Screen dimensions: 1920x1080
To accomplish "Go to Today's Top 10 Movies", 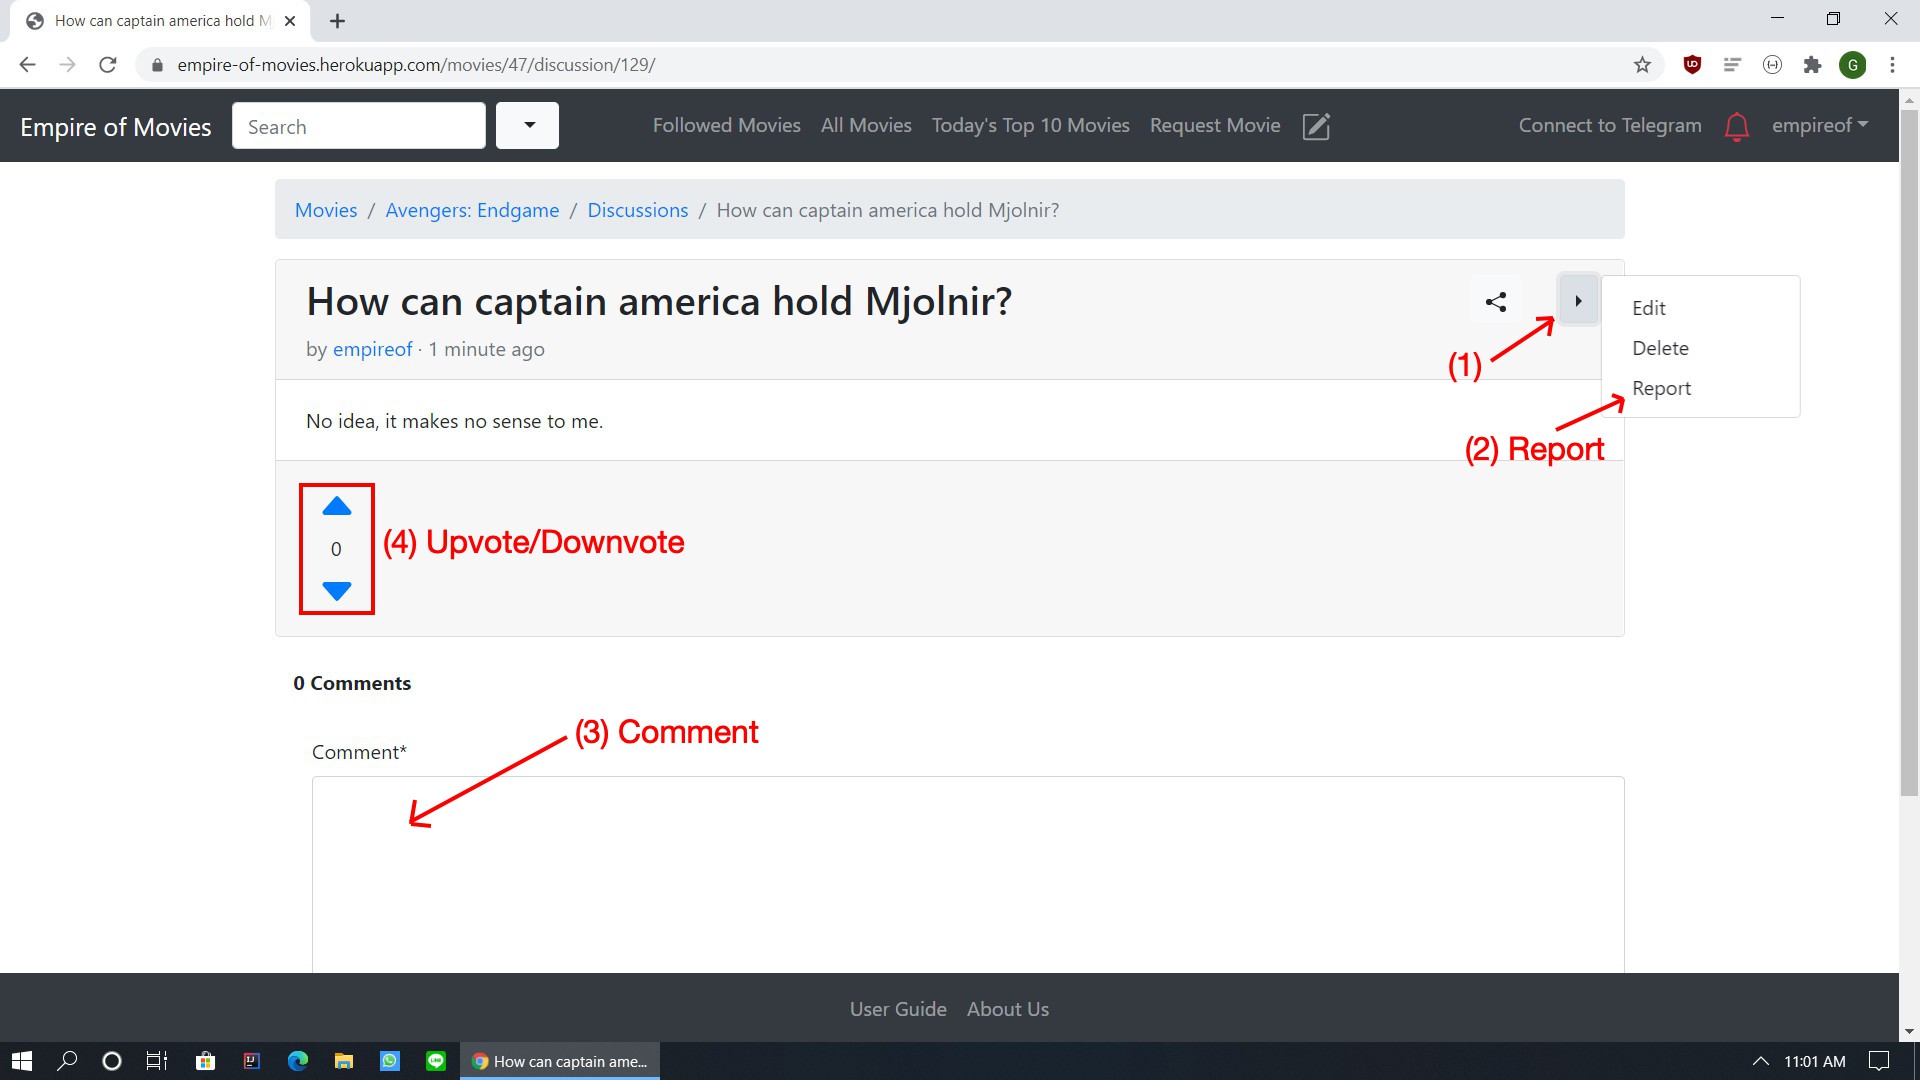I will pos(1030,126).
